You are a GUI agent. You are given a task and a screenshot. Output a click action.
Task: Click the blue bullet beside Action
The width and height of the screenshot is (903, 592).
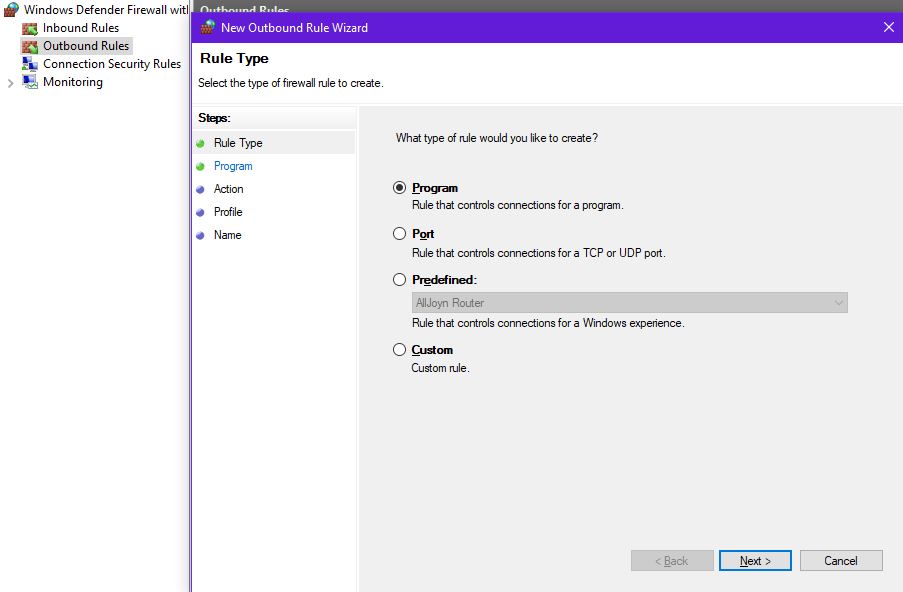200,189
